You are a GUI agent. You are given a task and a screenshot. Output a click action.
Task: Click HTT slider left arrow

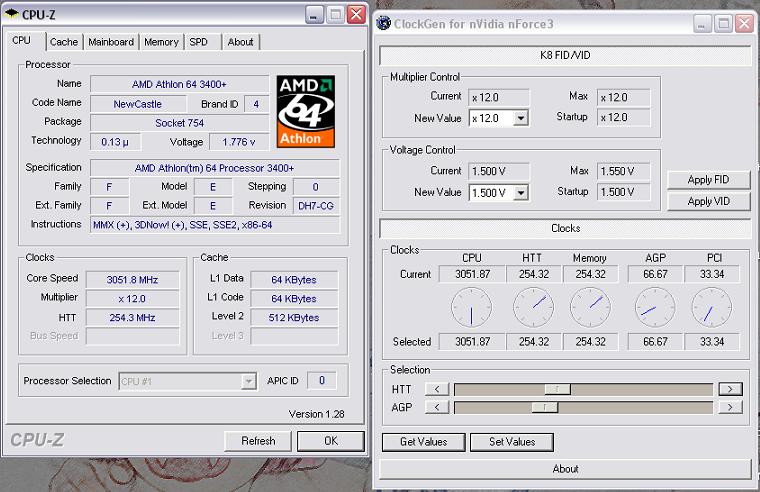pyautogui.click(x=437, y=389)
